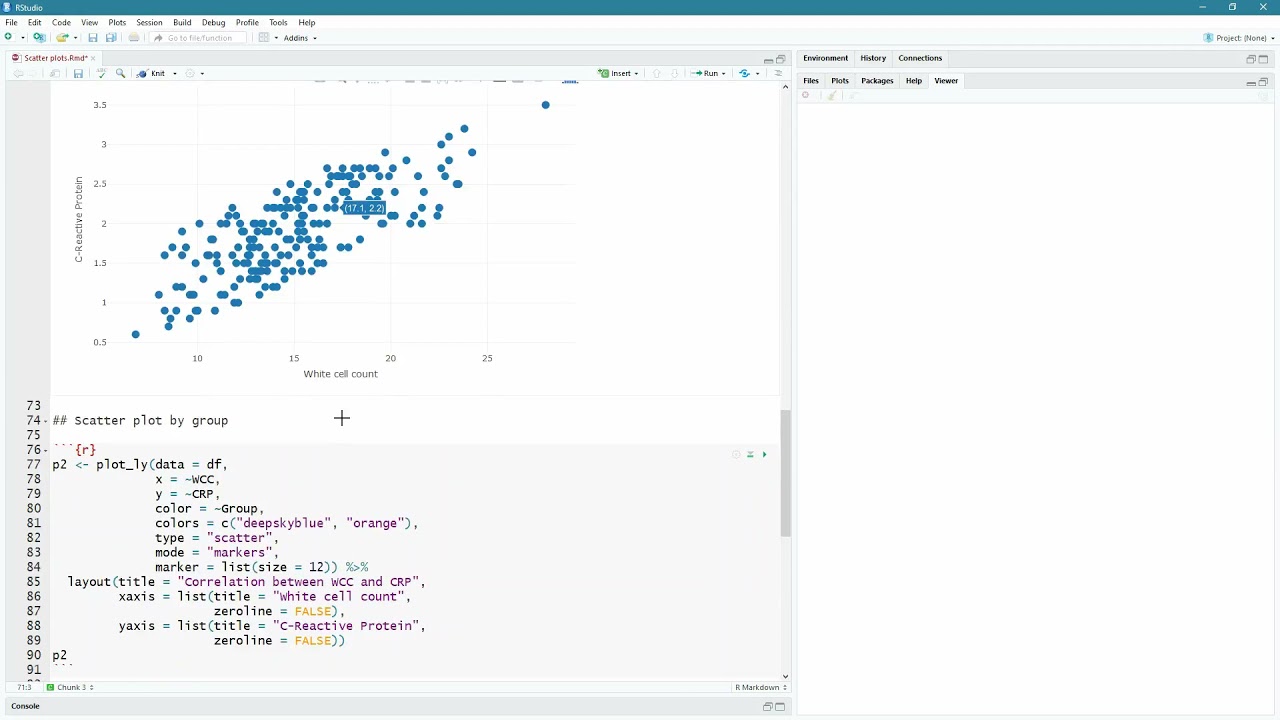Go to next chunk with the down arrow
1280x720 pixels.
[x=675, y=73]
